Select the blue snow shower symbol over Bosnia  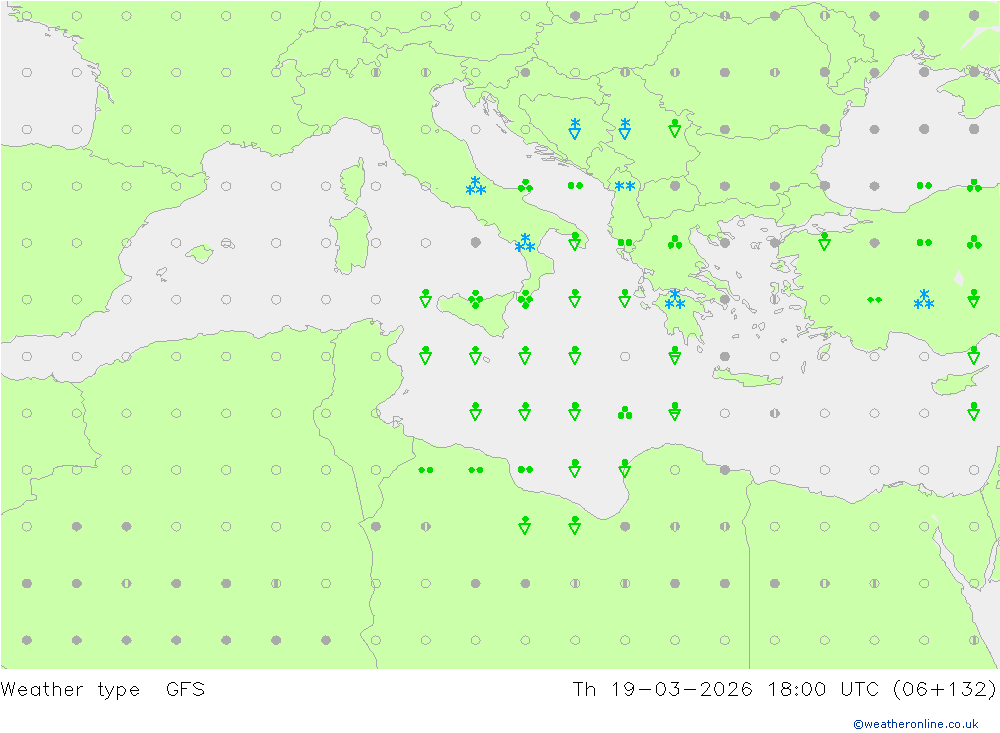coord(575,128)
